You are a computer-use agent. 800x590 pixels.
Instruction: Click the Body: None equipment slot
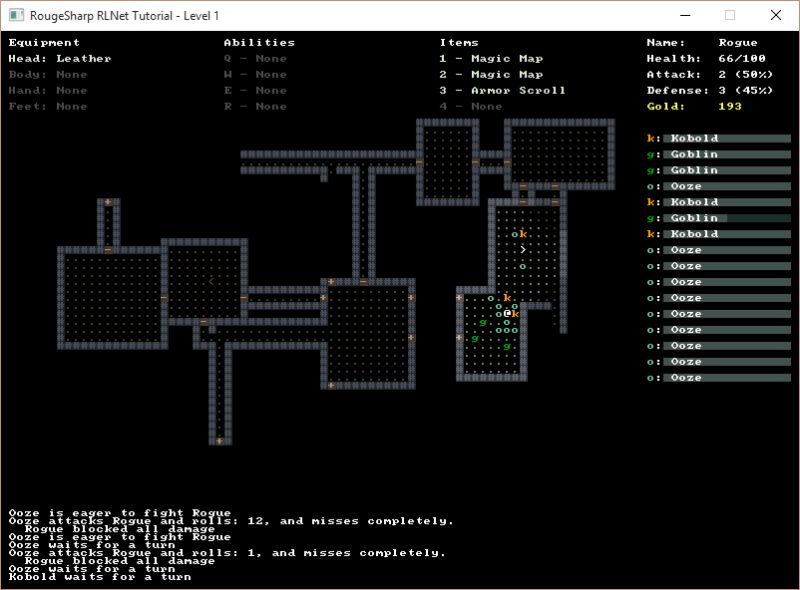48,75
